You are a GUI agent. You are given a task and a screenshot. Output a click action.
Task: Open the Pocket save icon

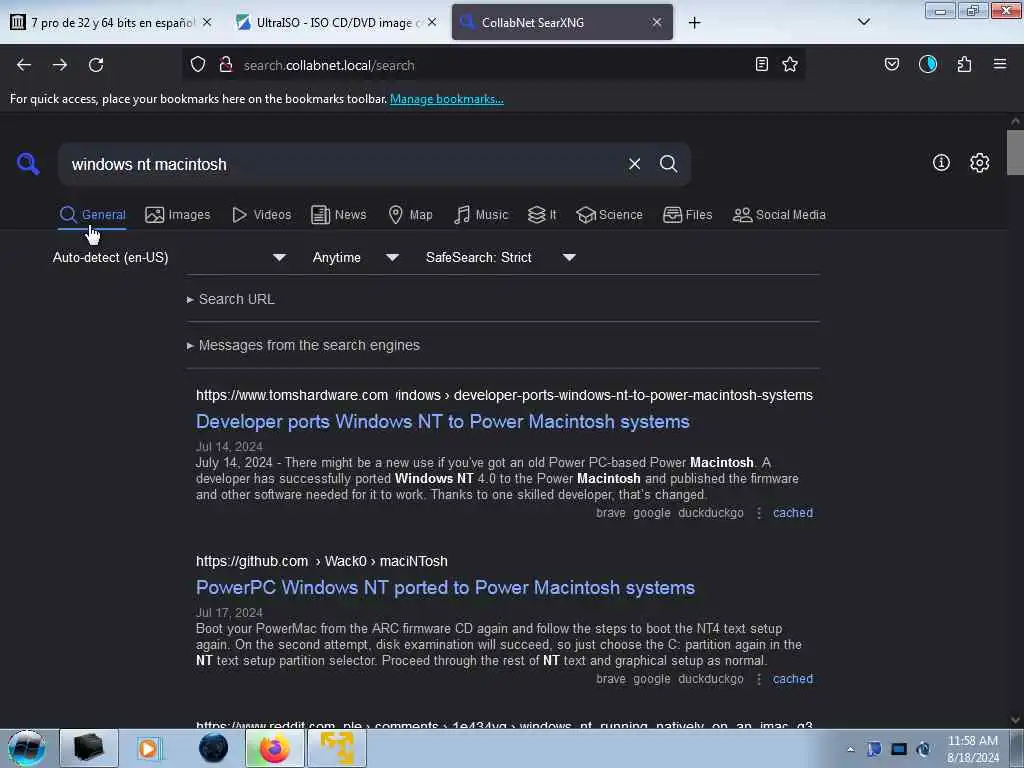point(892,64)
